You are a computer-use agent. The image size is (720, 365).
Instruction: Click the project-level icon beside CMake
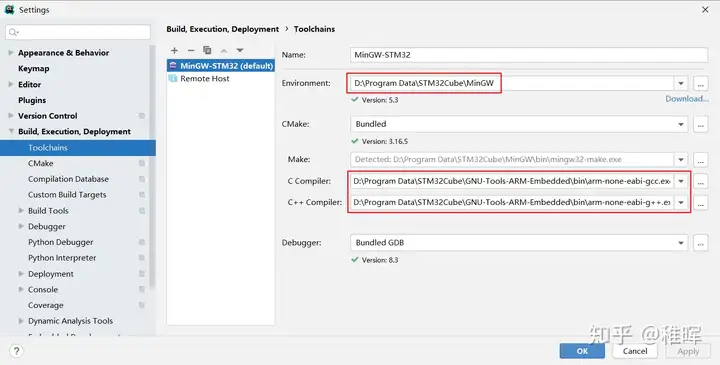[x=142, y=163]
